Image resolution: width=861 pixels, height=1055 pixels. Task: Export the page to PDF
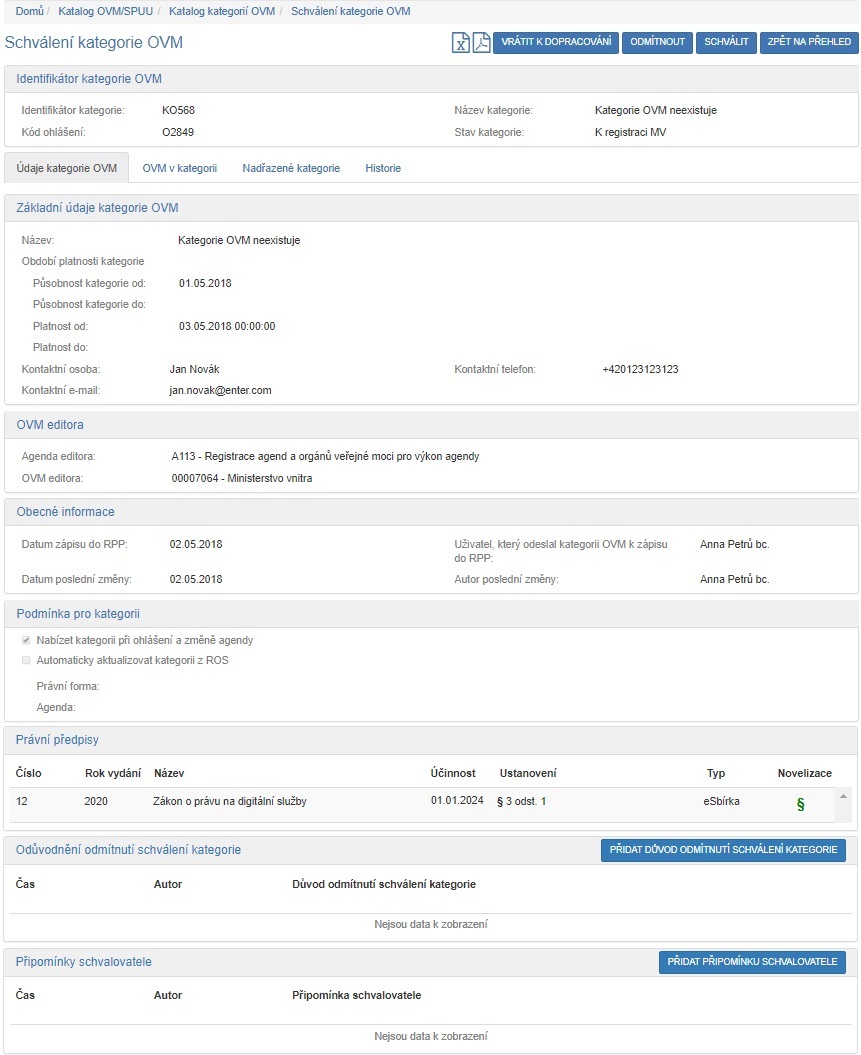point(481,43)
